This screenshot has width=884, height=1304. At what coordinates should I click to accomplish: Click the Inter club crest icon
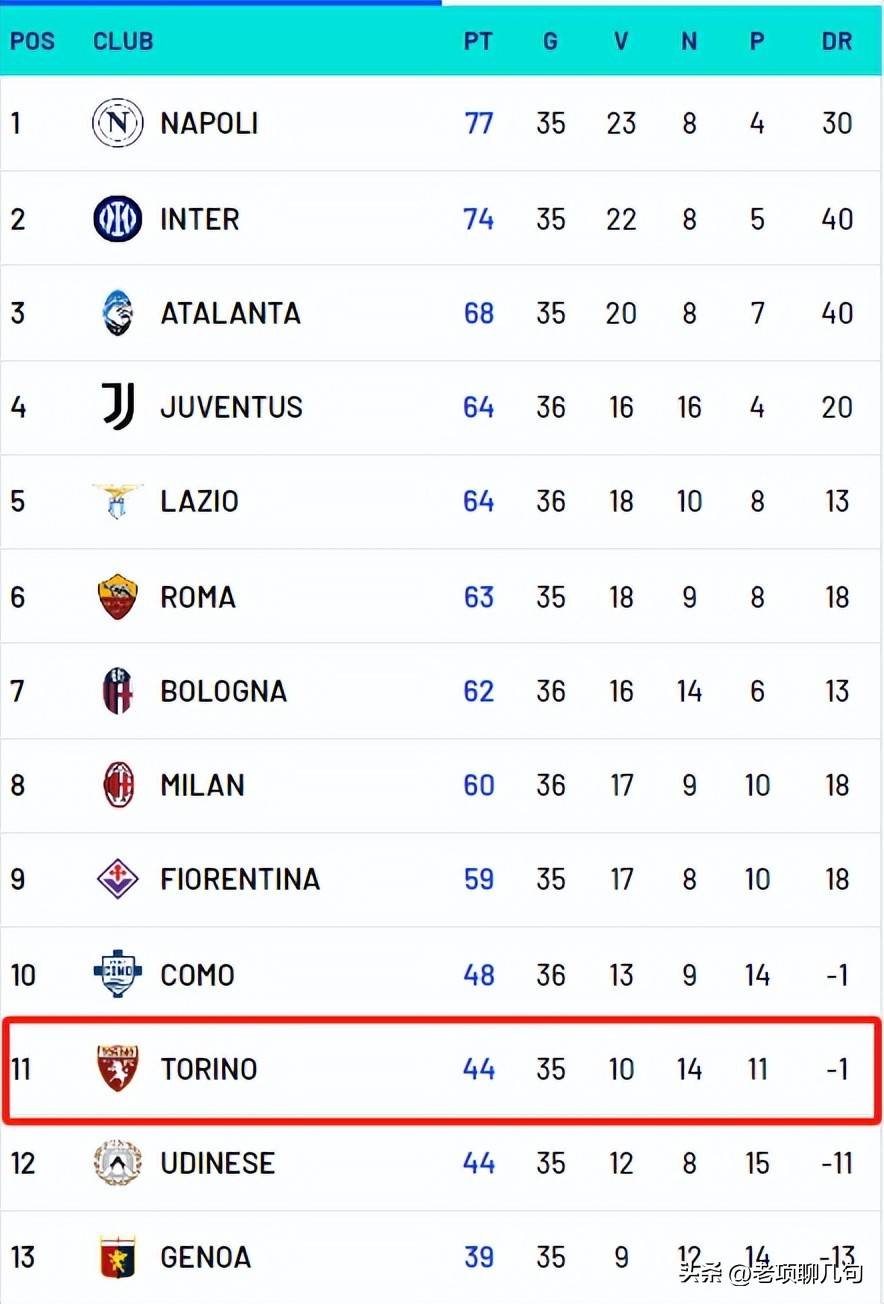click(118, 219)
